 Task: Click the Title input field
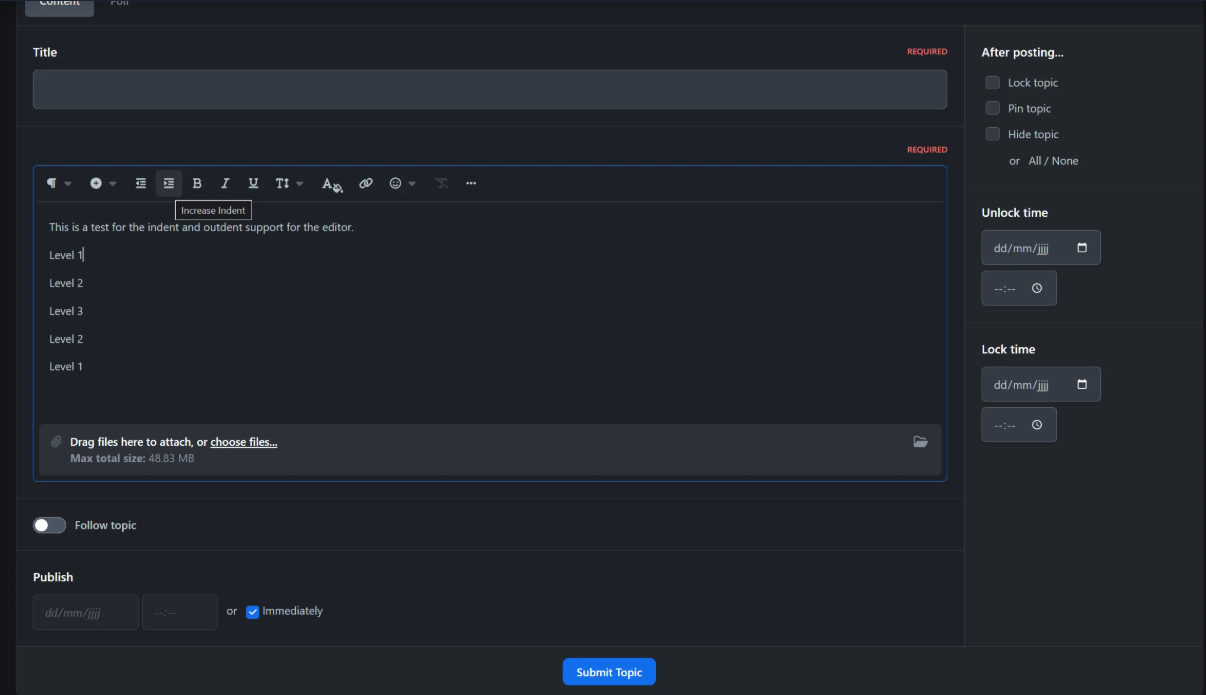[490, 89]
